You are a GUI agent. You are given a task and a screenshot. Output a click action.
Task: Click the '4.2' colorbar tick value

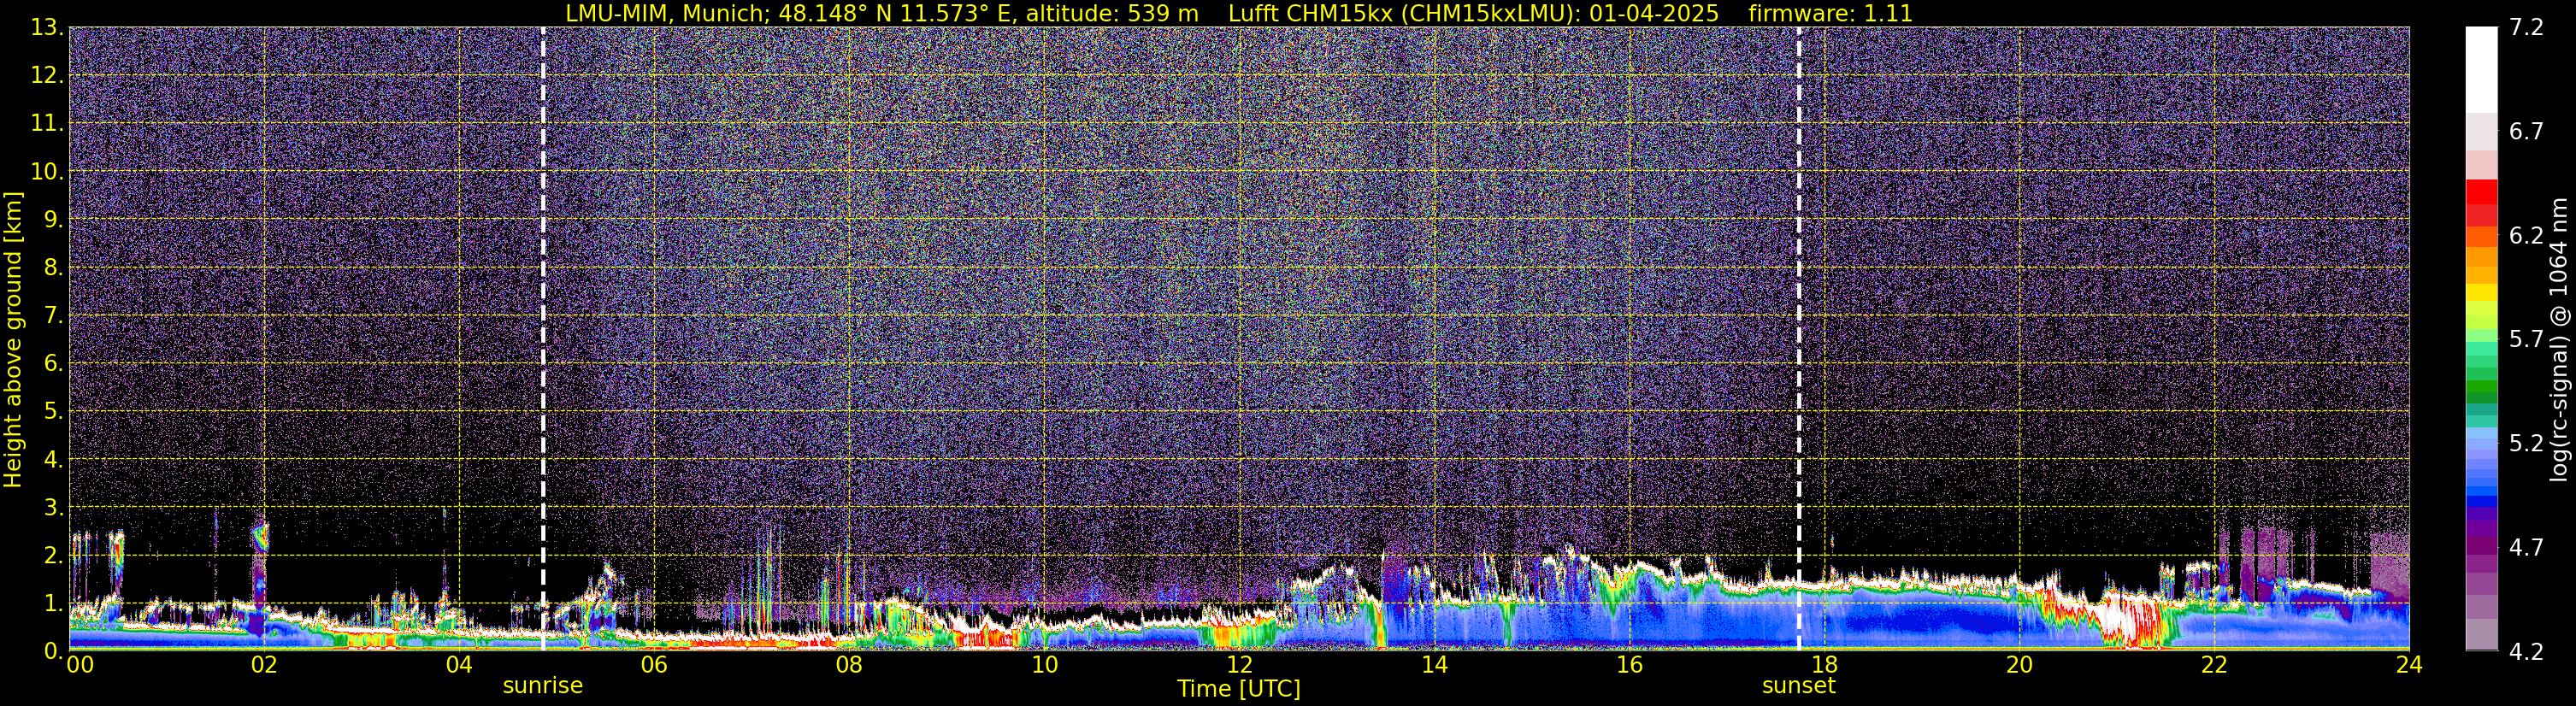pos(2526,652)
